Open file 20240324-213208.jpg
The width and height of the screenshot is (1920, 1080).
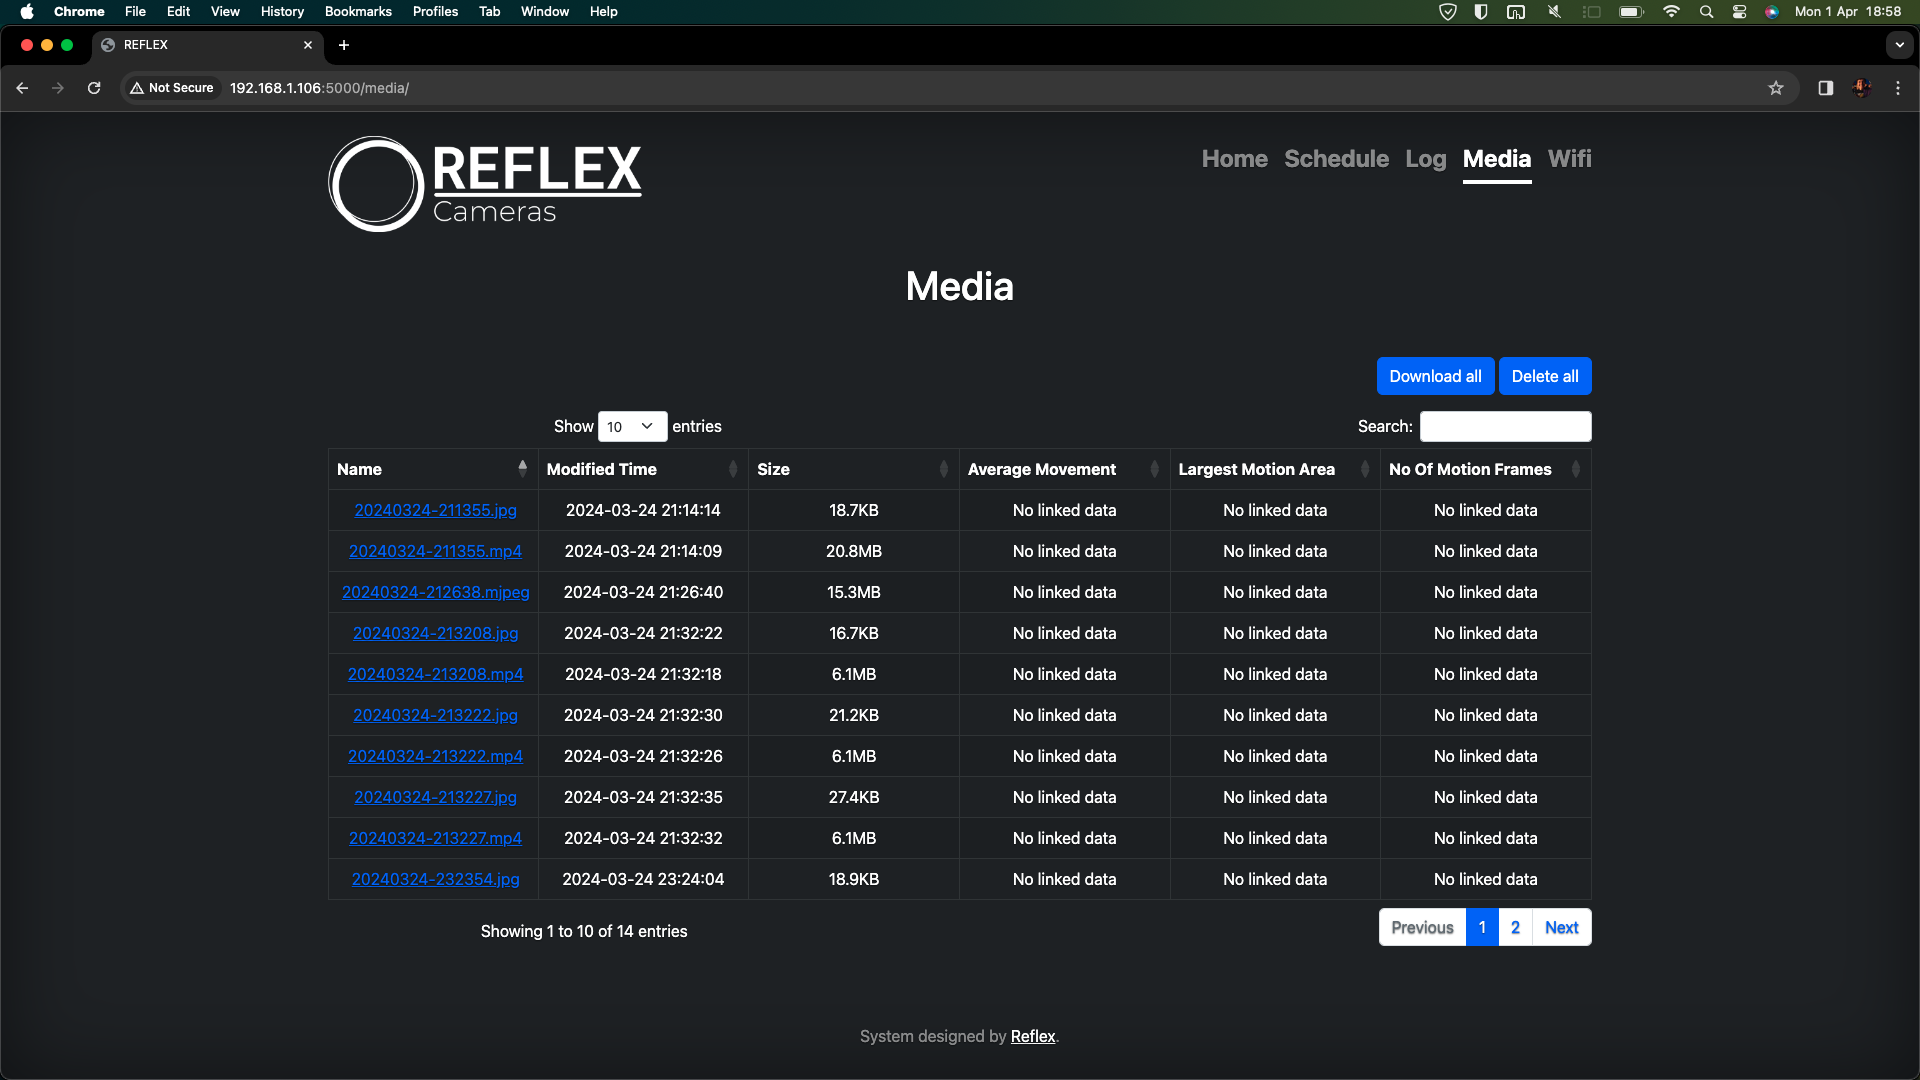(x=435, y=633)
